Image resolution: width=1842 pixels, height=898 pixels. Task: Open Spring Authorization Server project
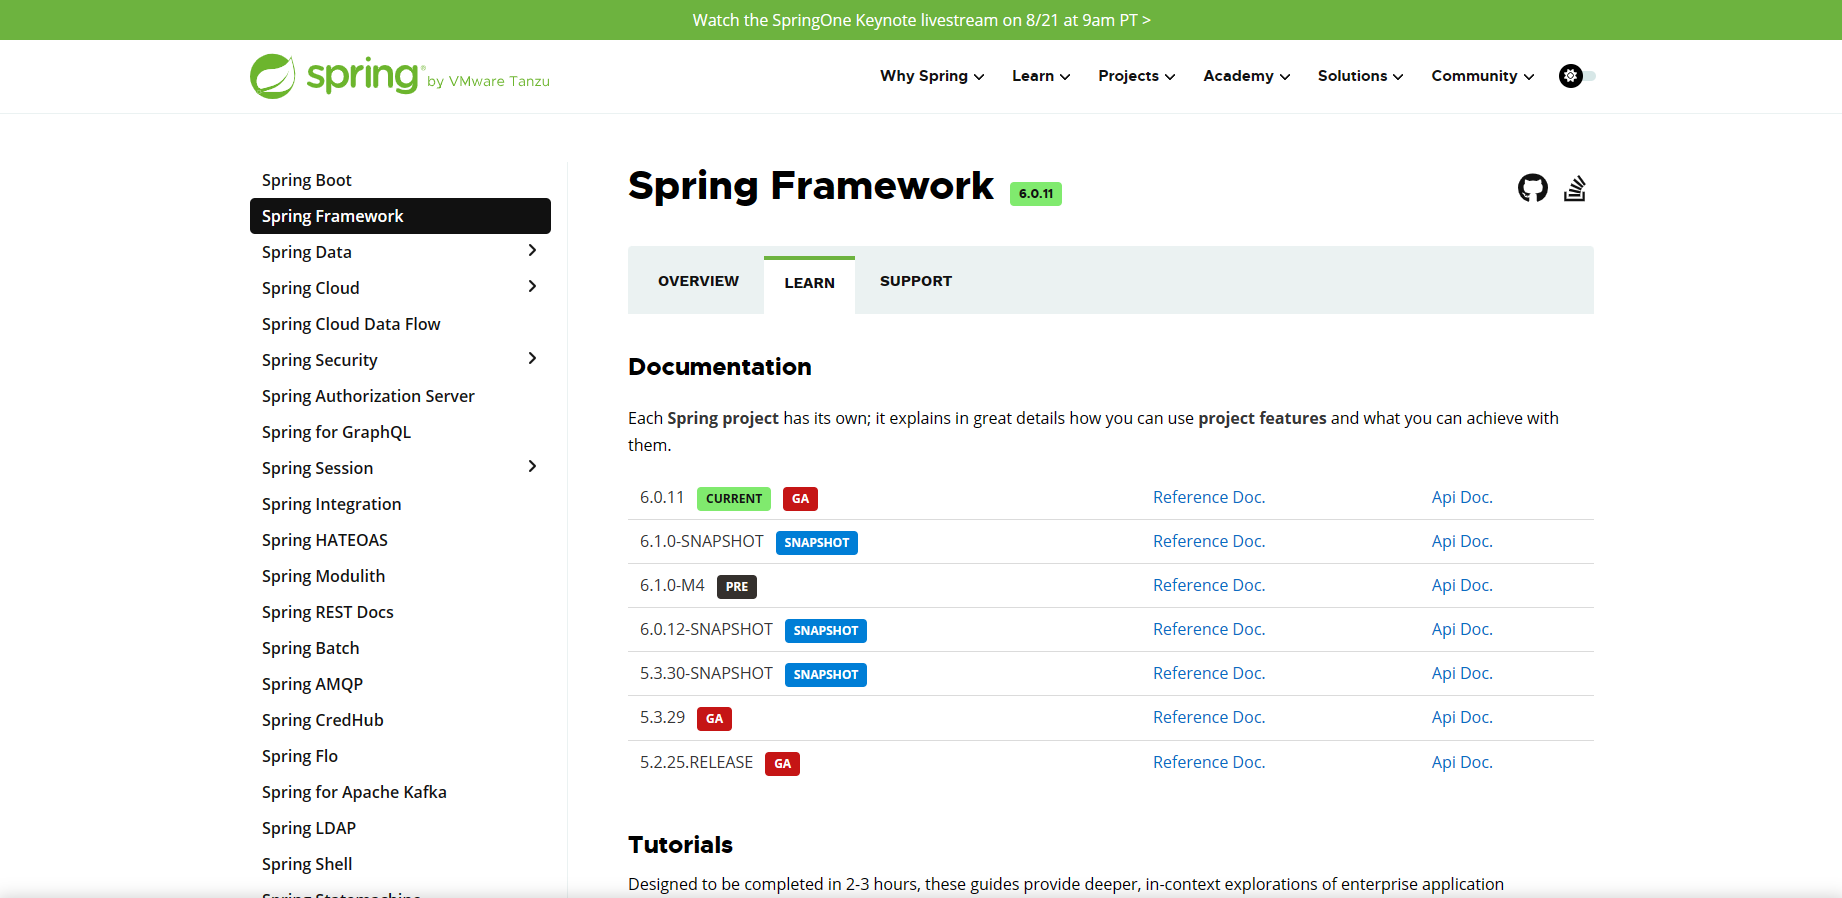pyautogui.click(x=368, y=396)
